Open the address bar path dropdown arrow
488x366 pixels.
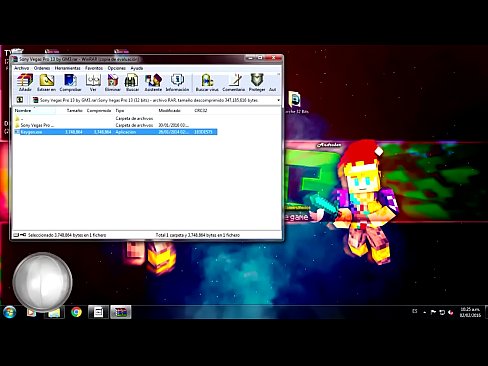coord(278,100)
